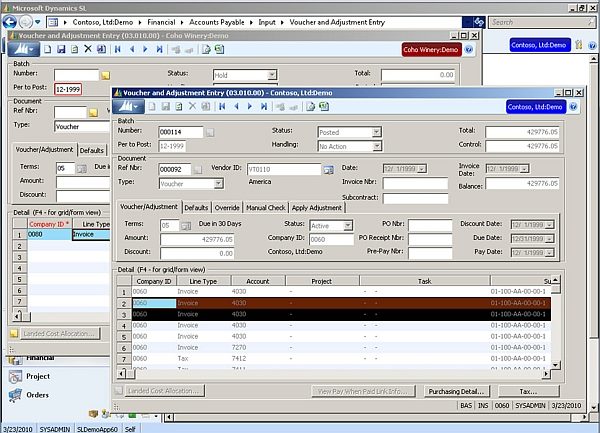Screen dimensions: 600x433
Task: Click the batch Number lookup icon in Coho window
Action: [105, 75]
